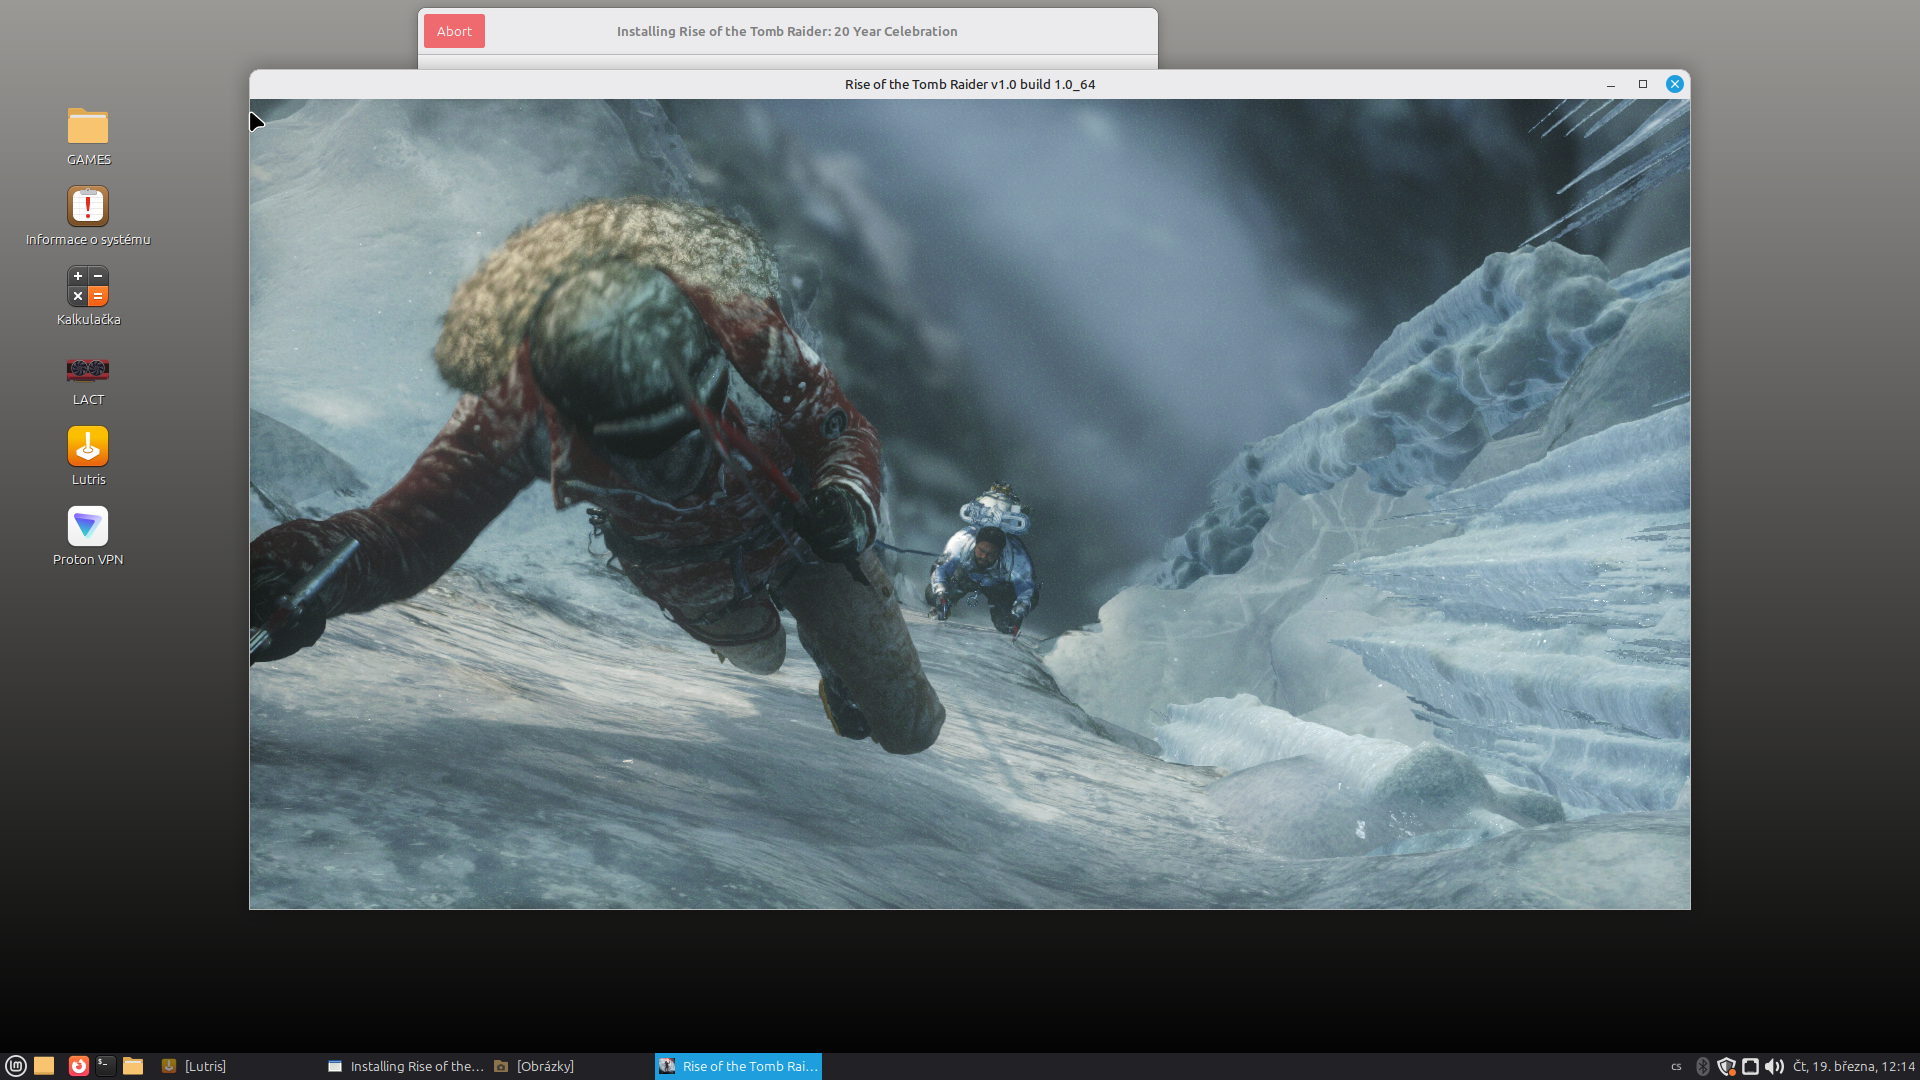Screen dimensions: 1920x1080
Task: Click the cs keyboard layout indicator
Action: coord(1677,1066)
